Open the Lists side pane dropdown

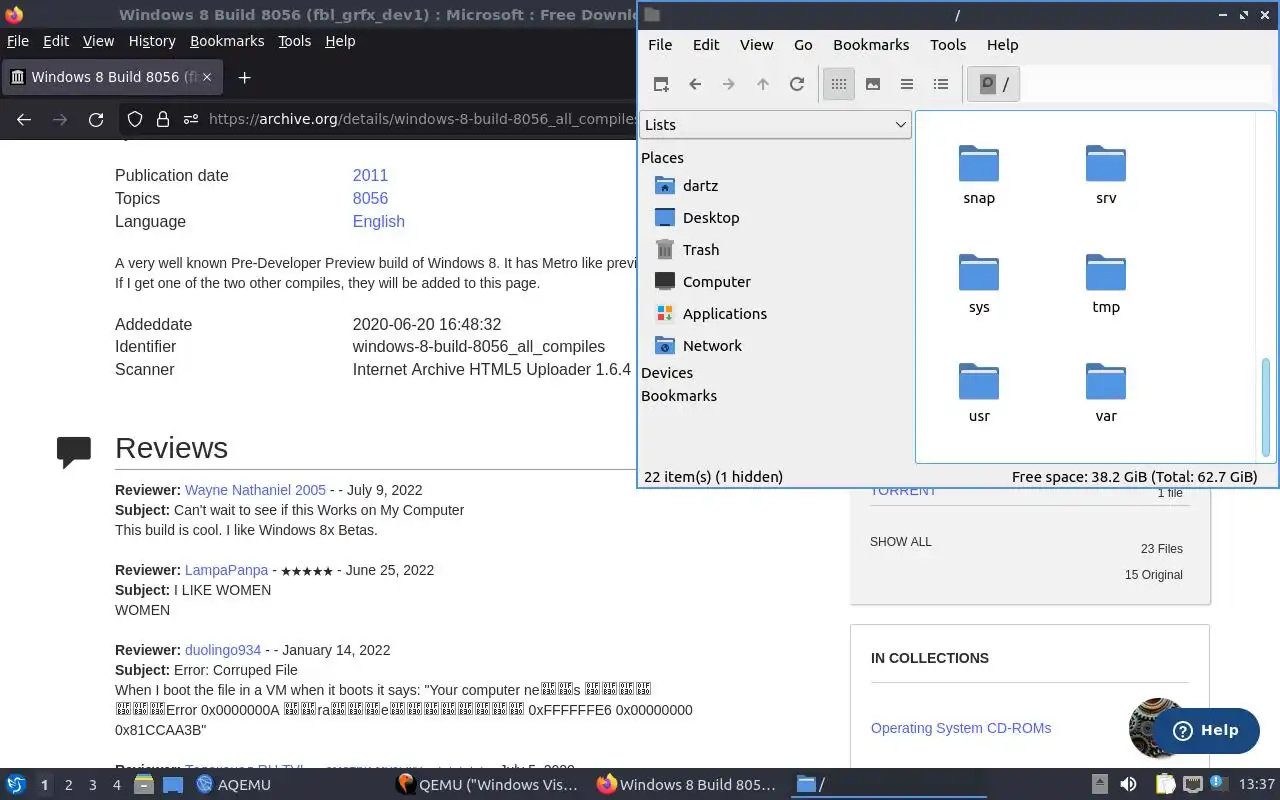click(775, 124)
